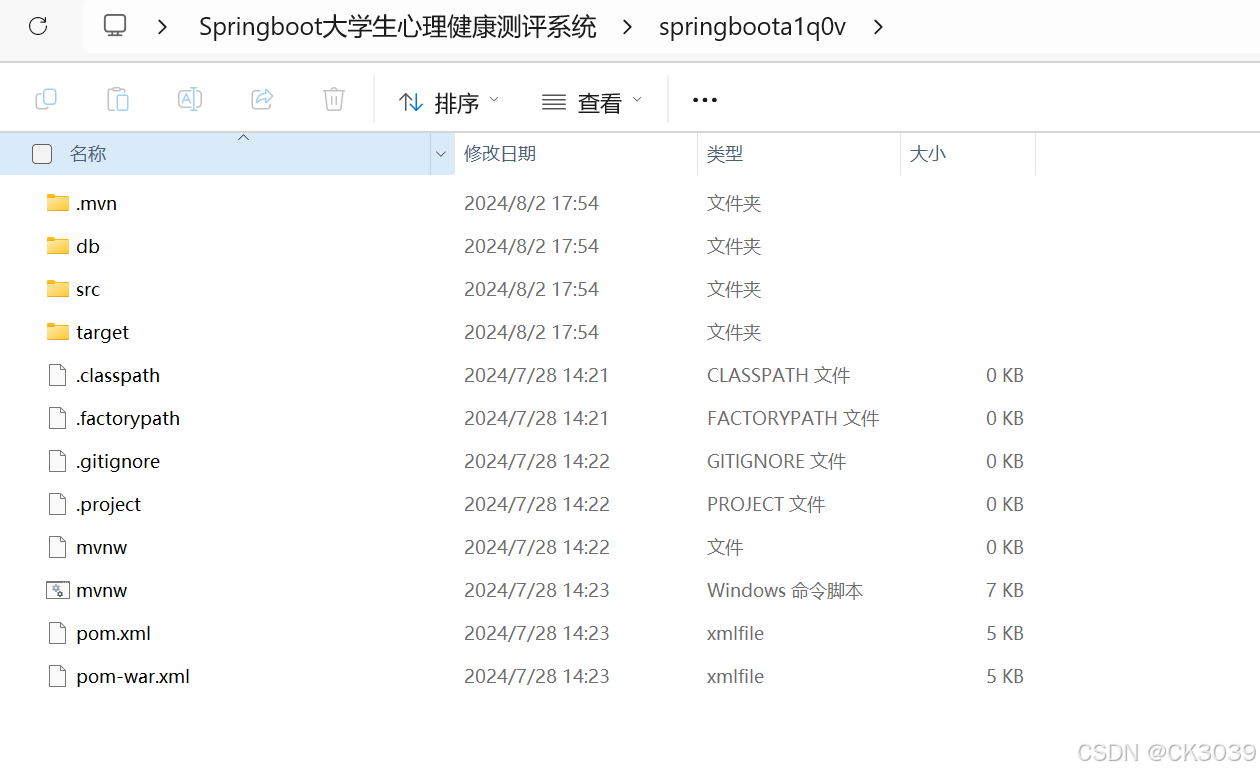Click the sort arrows icon beside 排序
Image resolution: width=1260 pixels, height=774 pixels.
tap(411, 101)
